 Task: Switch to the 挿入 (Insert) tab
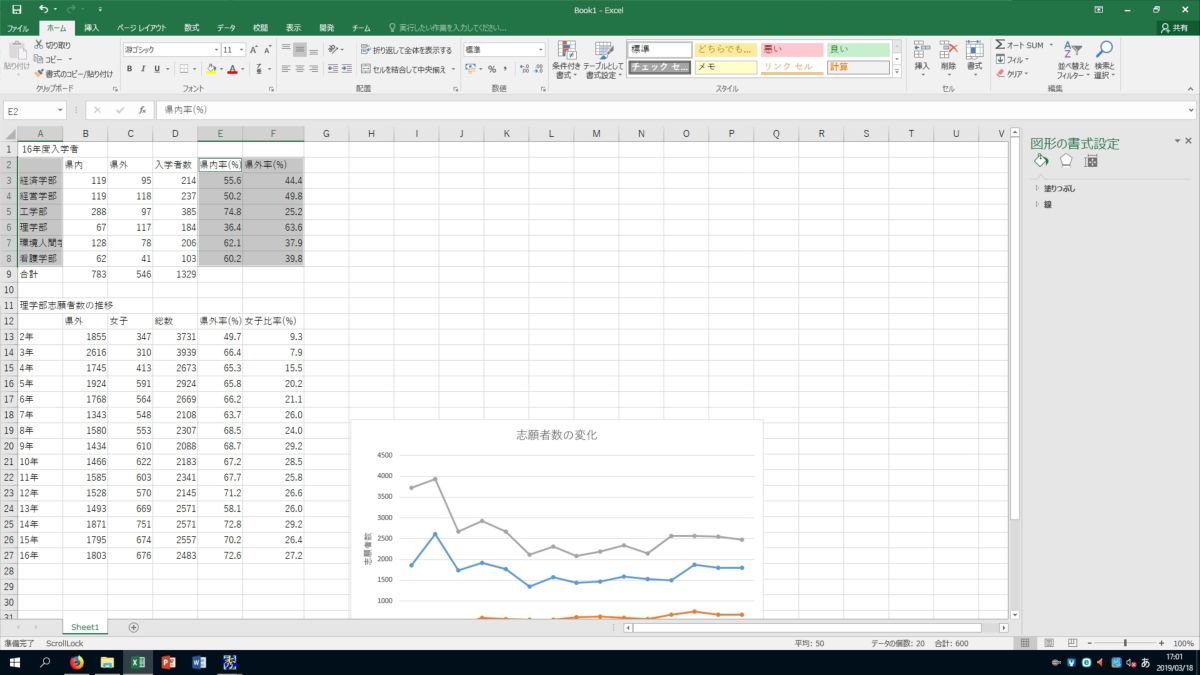tap(91, 28)
